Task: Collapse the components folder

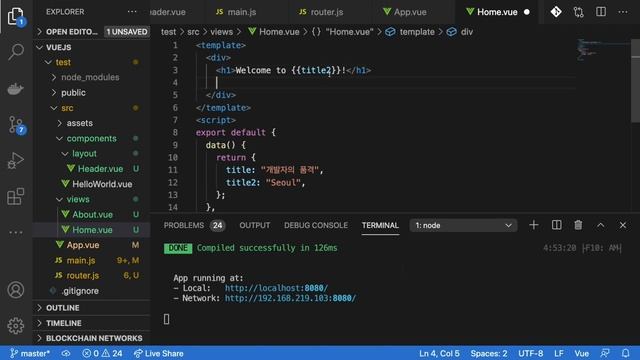Action: coord(91,138)
